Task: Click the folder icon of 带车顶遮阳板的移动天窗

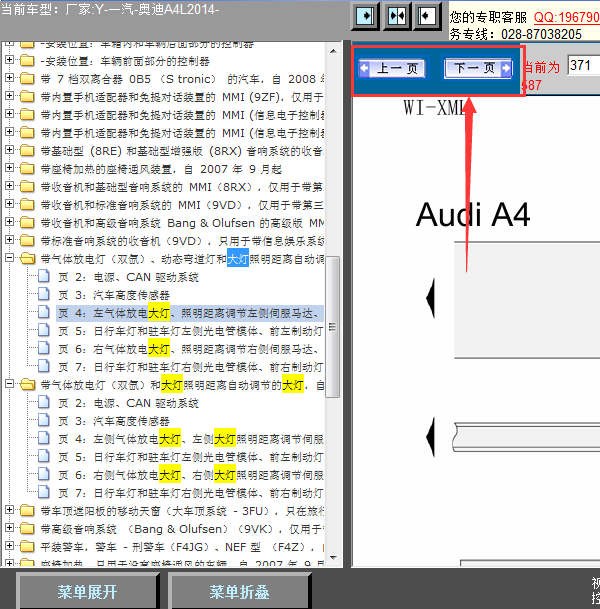Action: [27, 510]
